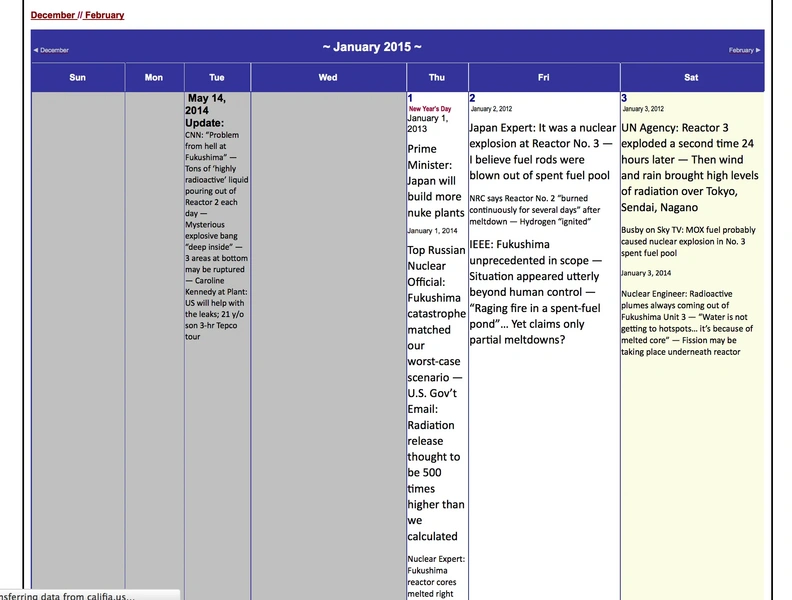Click the January 1, 2013 date text
This screenshot has width=792, height=600.
[x=427, y=123]
